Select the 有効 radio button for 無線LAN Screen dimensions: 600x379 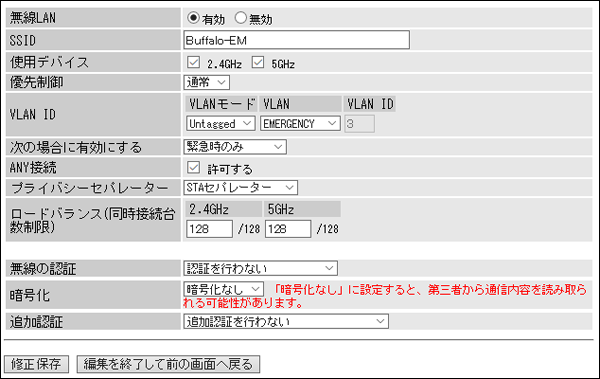(193, 18)
